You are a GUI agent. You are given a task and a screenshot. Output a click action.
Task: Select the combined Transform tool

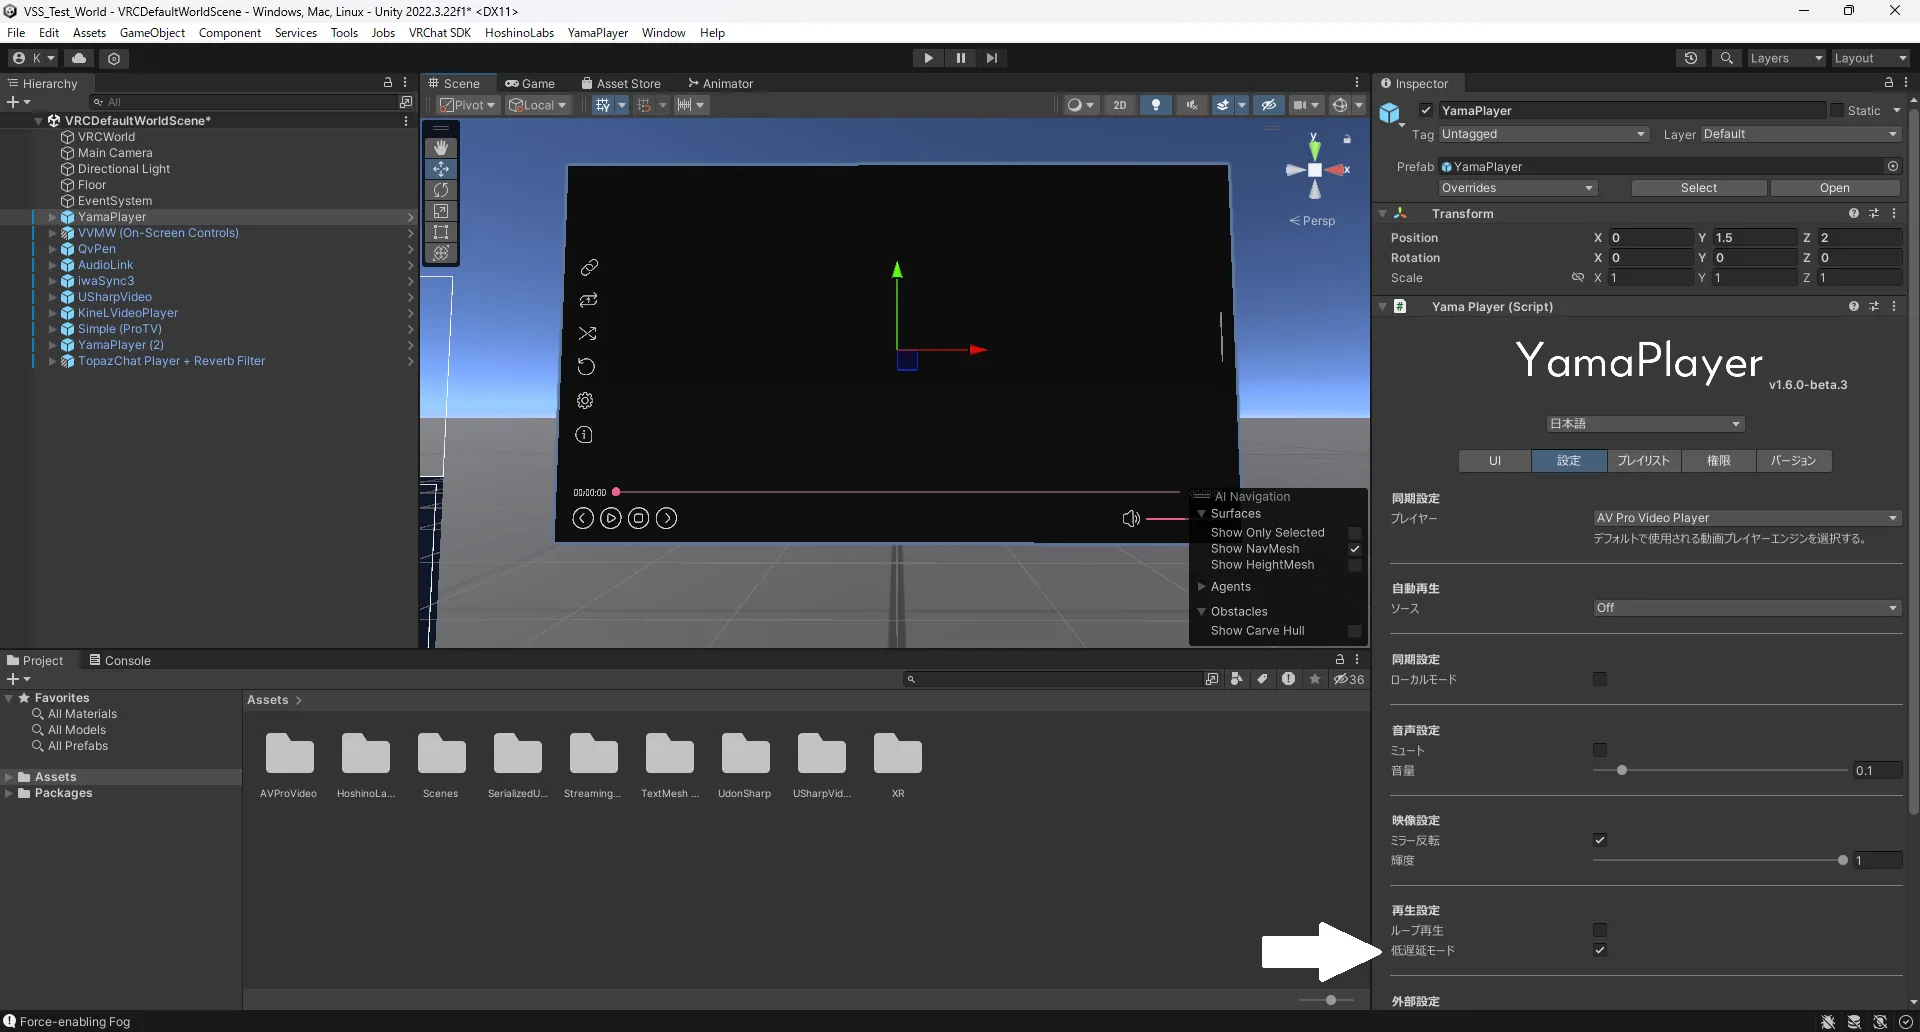[x=441, y=253]
